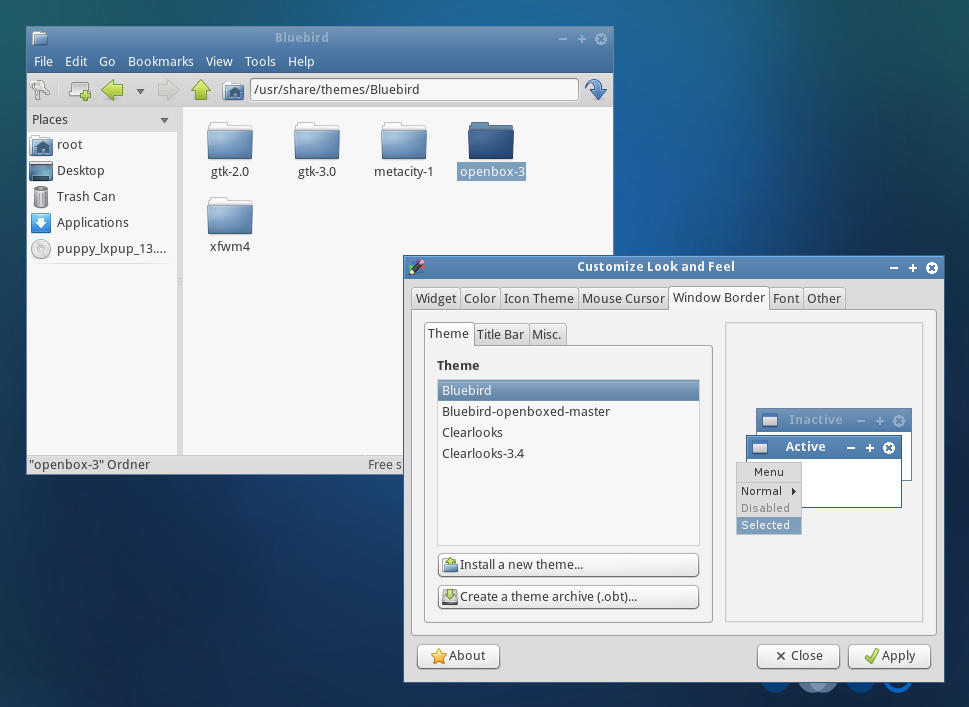The height and width of the screenshot is (707, 969).
Task: Select Clearlooks in the theme list
Action: click(568, 433)
